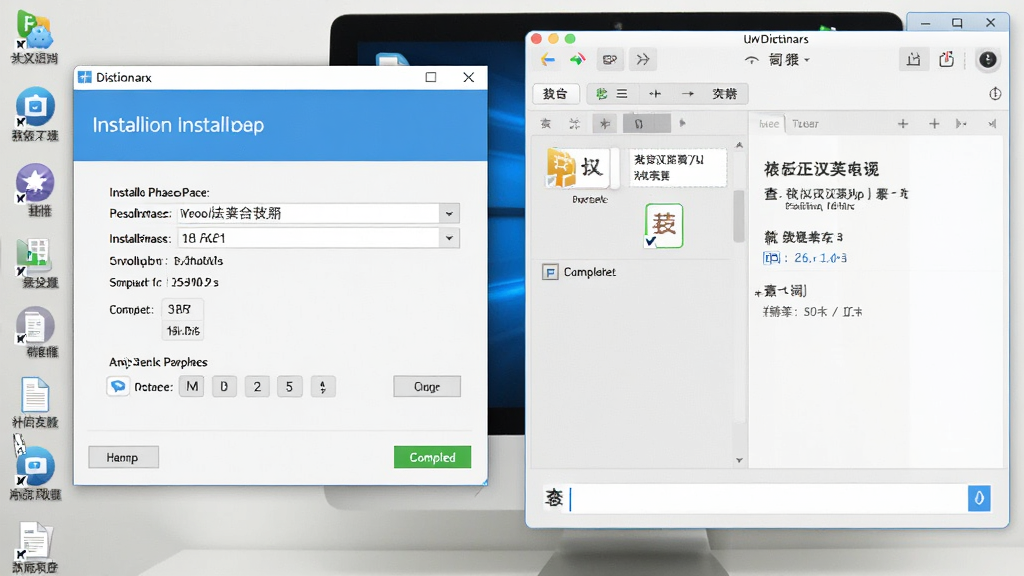Focus the search input field in UwDictinars
The width and height of the screenshot is (1024, 576).
(x=768, y=498)
